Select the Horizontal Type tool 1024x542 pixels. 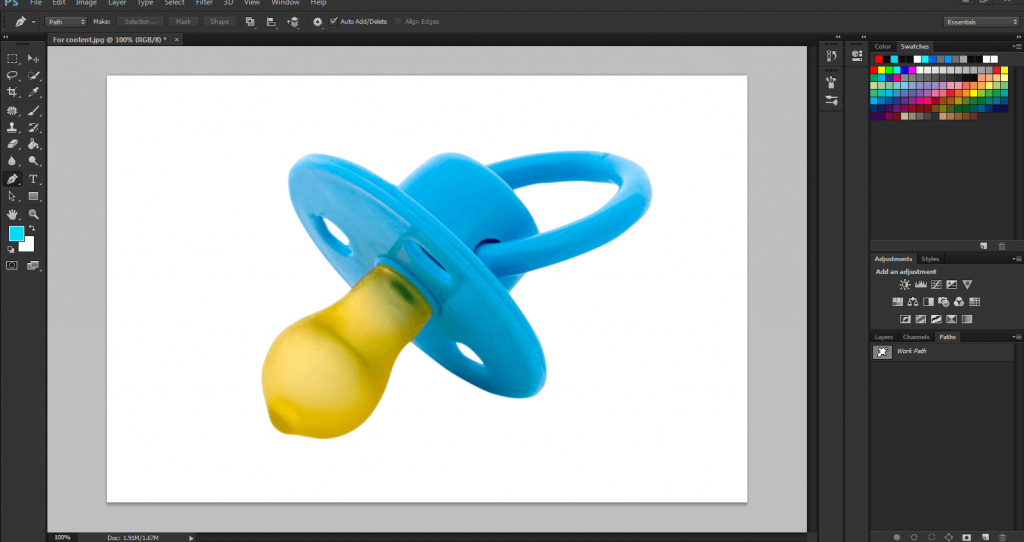33,179
